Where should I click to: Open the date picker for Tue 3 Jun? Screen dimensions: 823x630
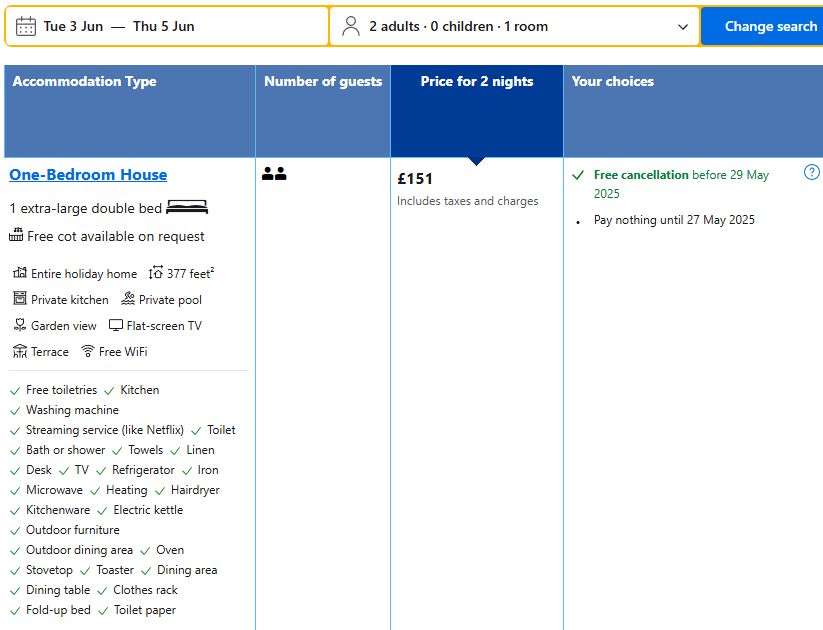tap(118, 26)
